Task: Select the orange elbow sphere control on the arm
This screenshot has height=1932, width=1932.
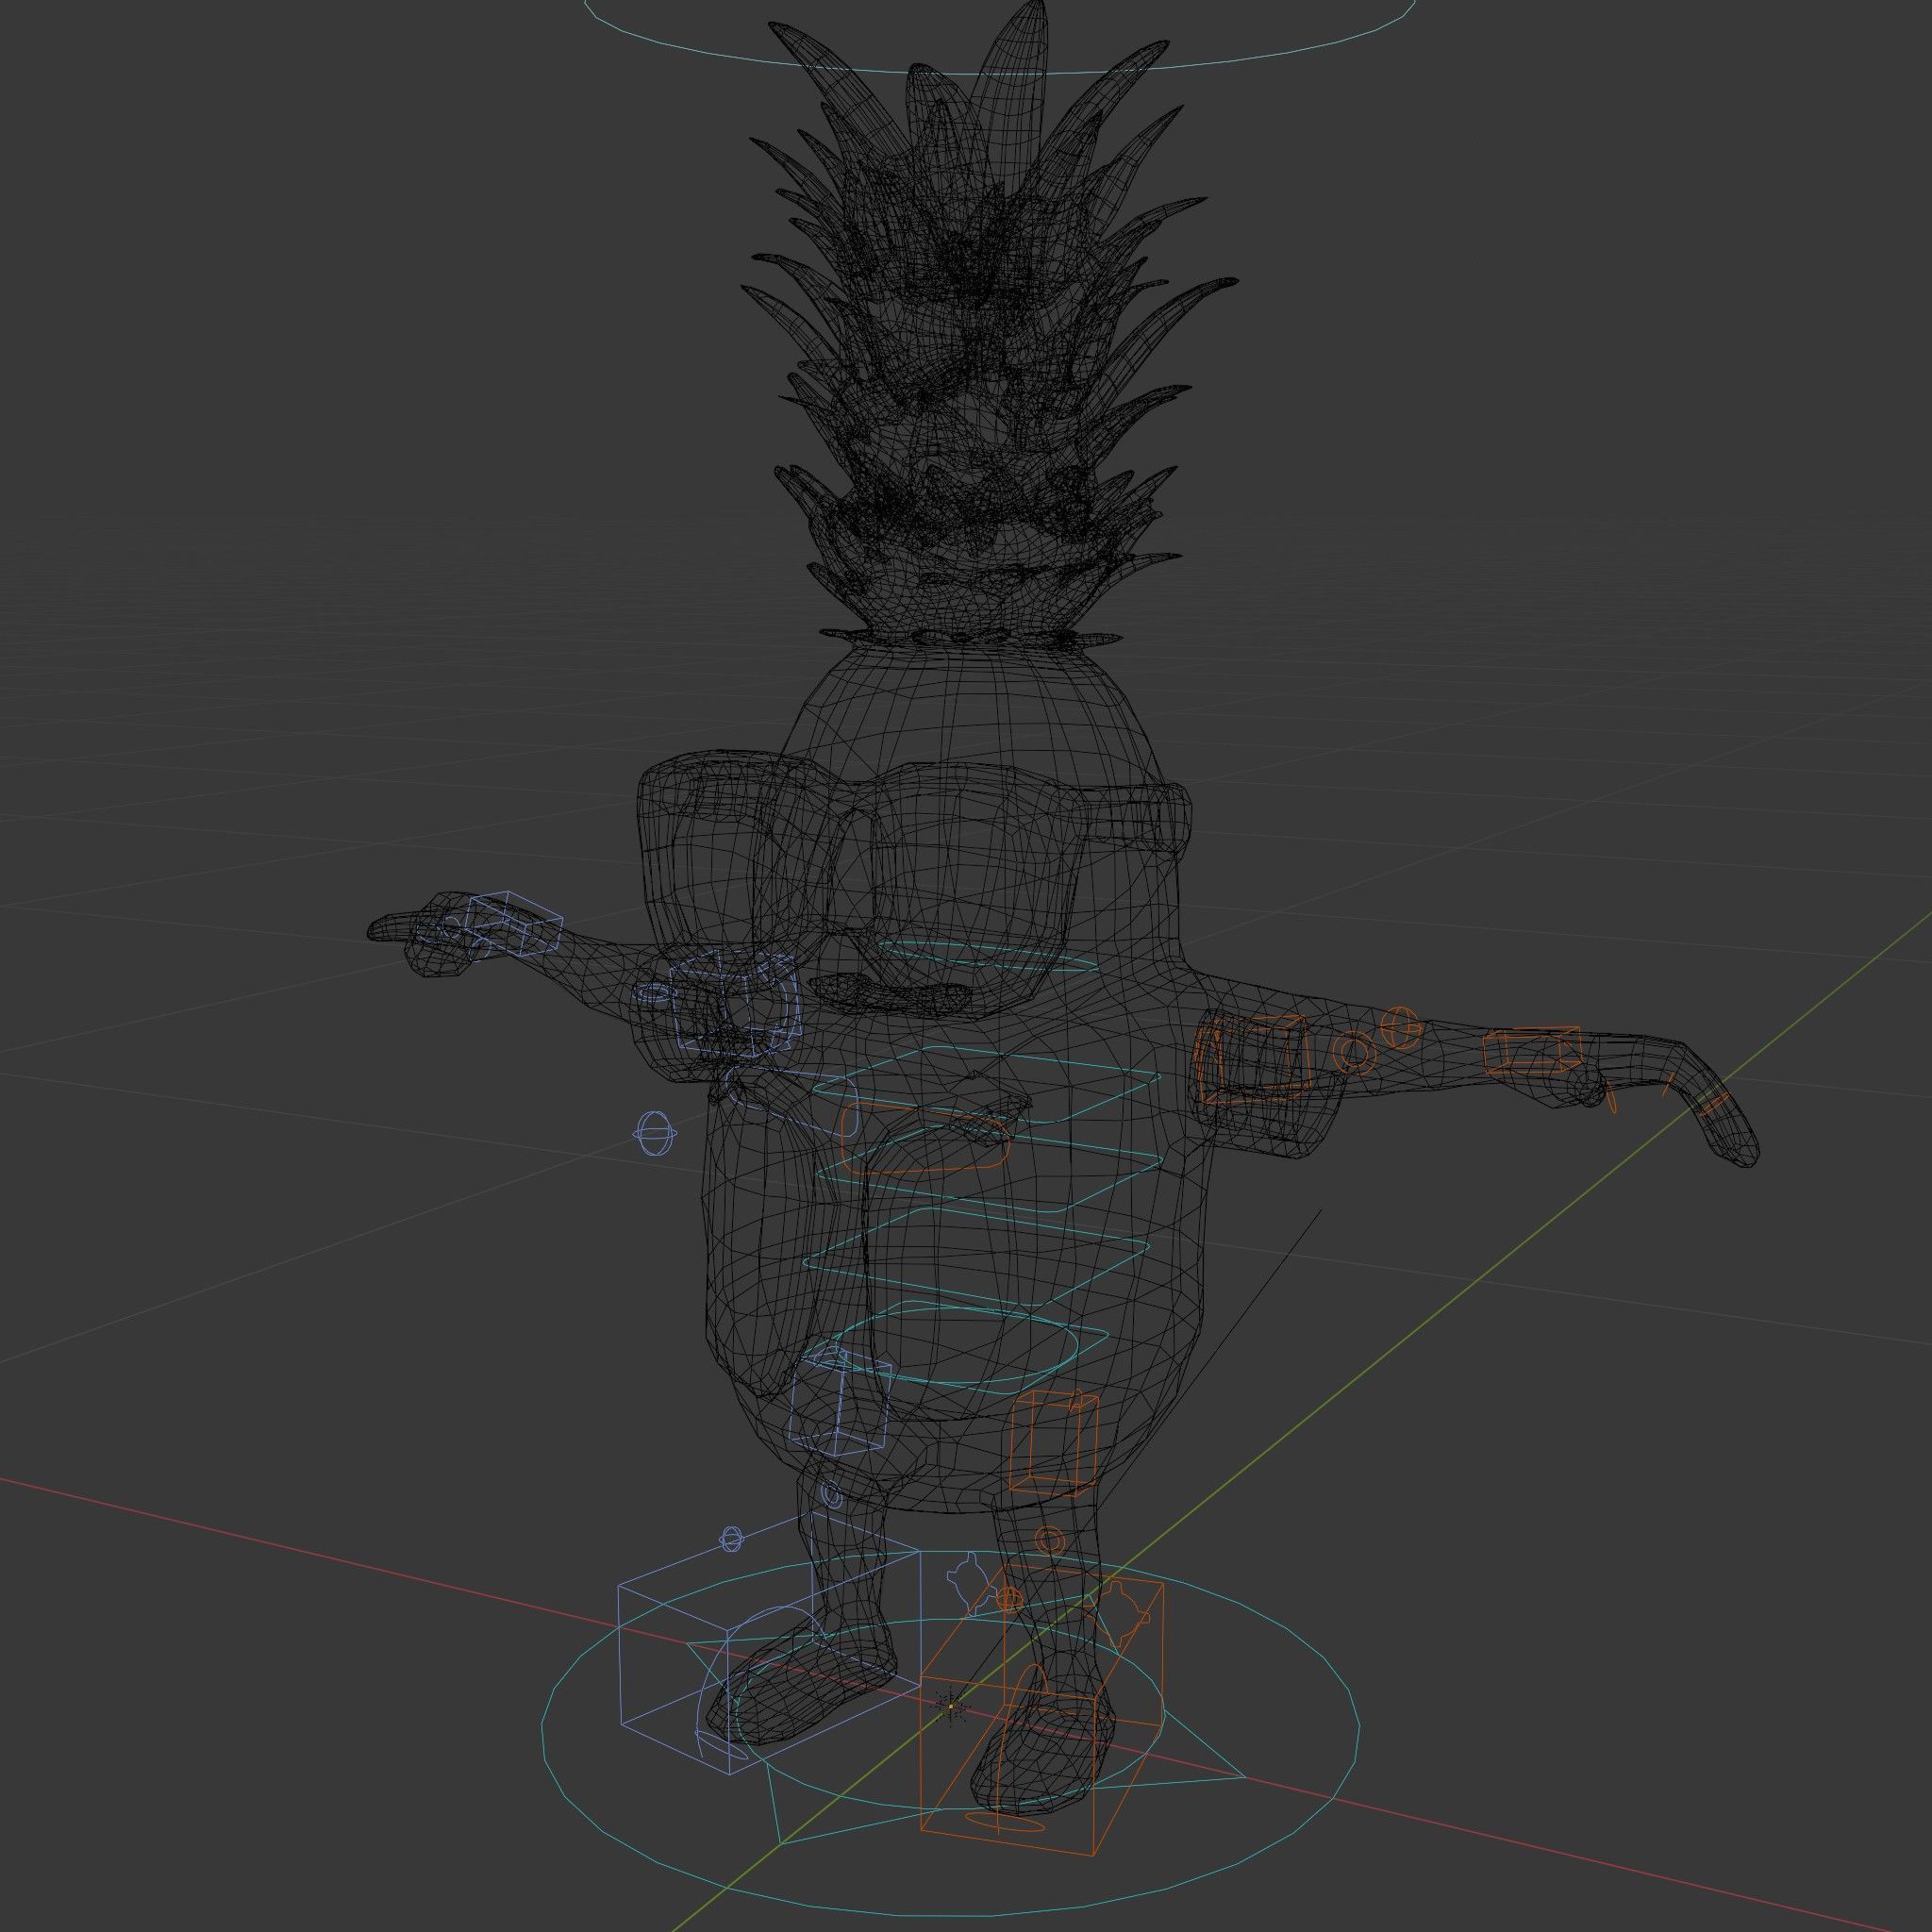Action: 1400,1026
